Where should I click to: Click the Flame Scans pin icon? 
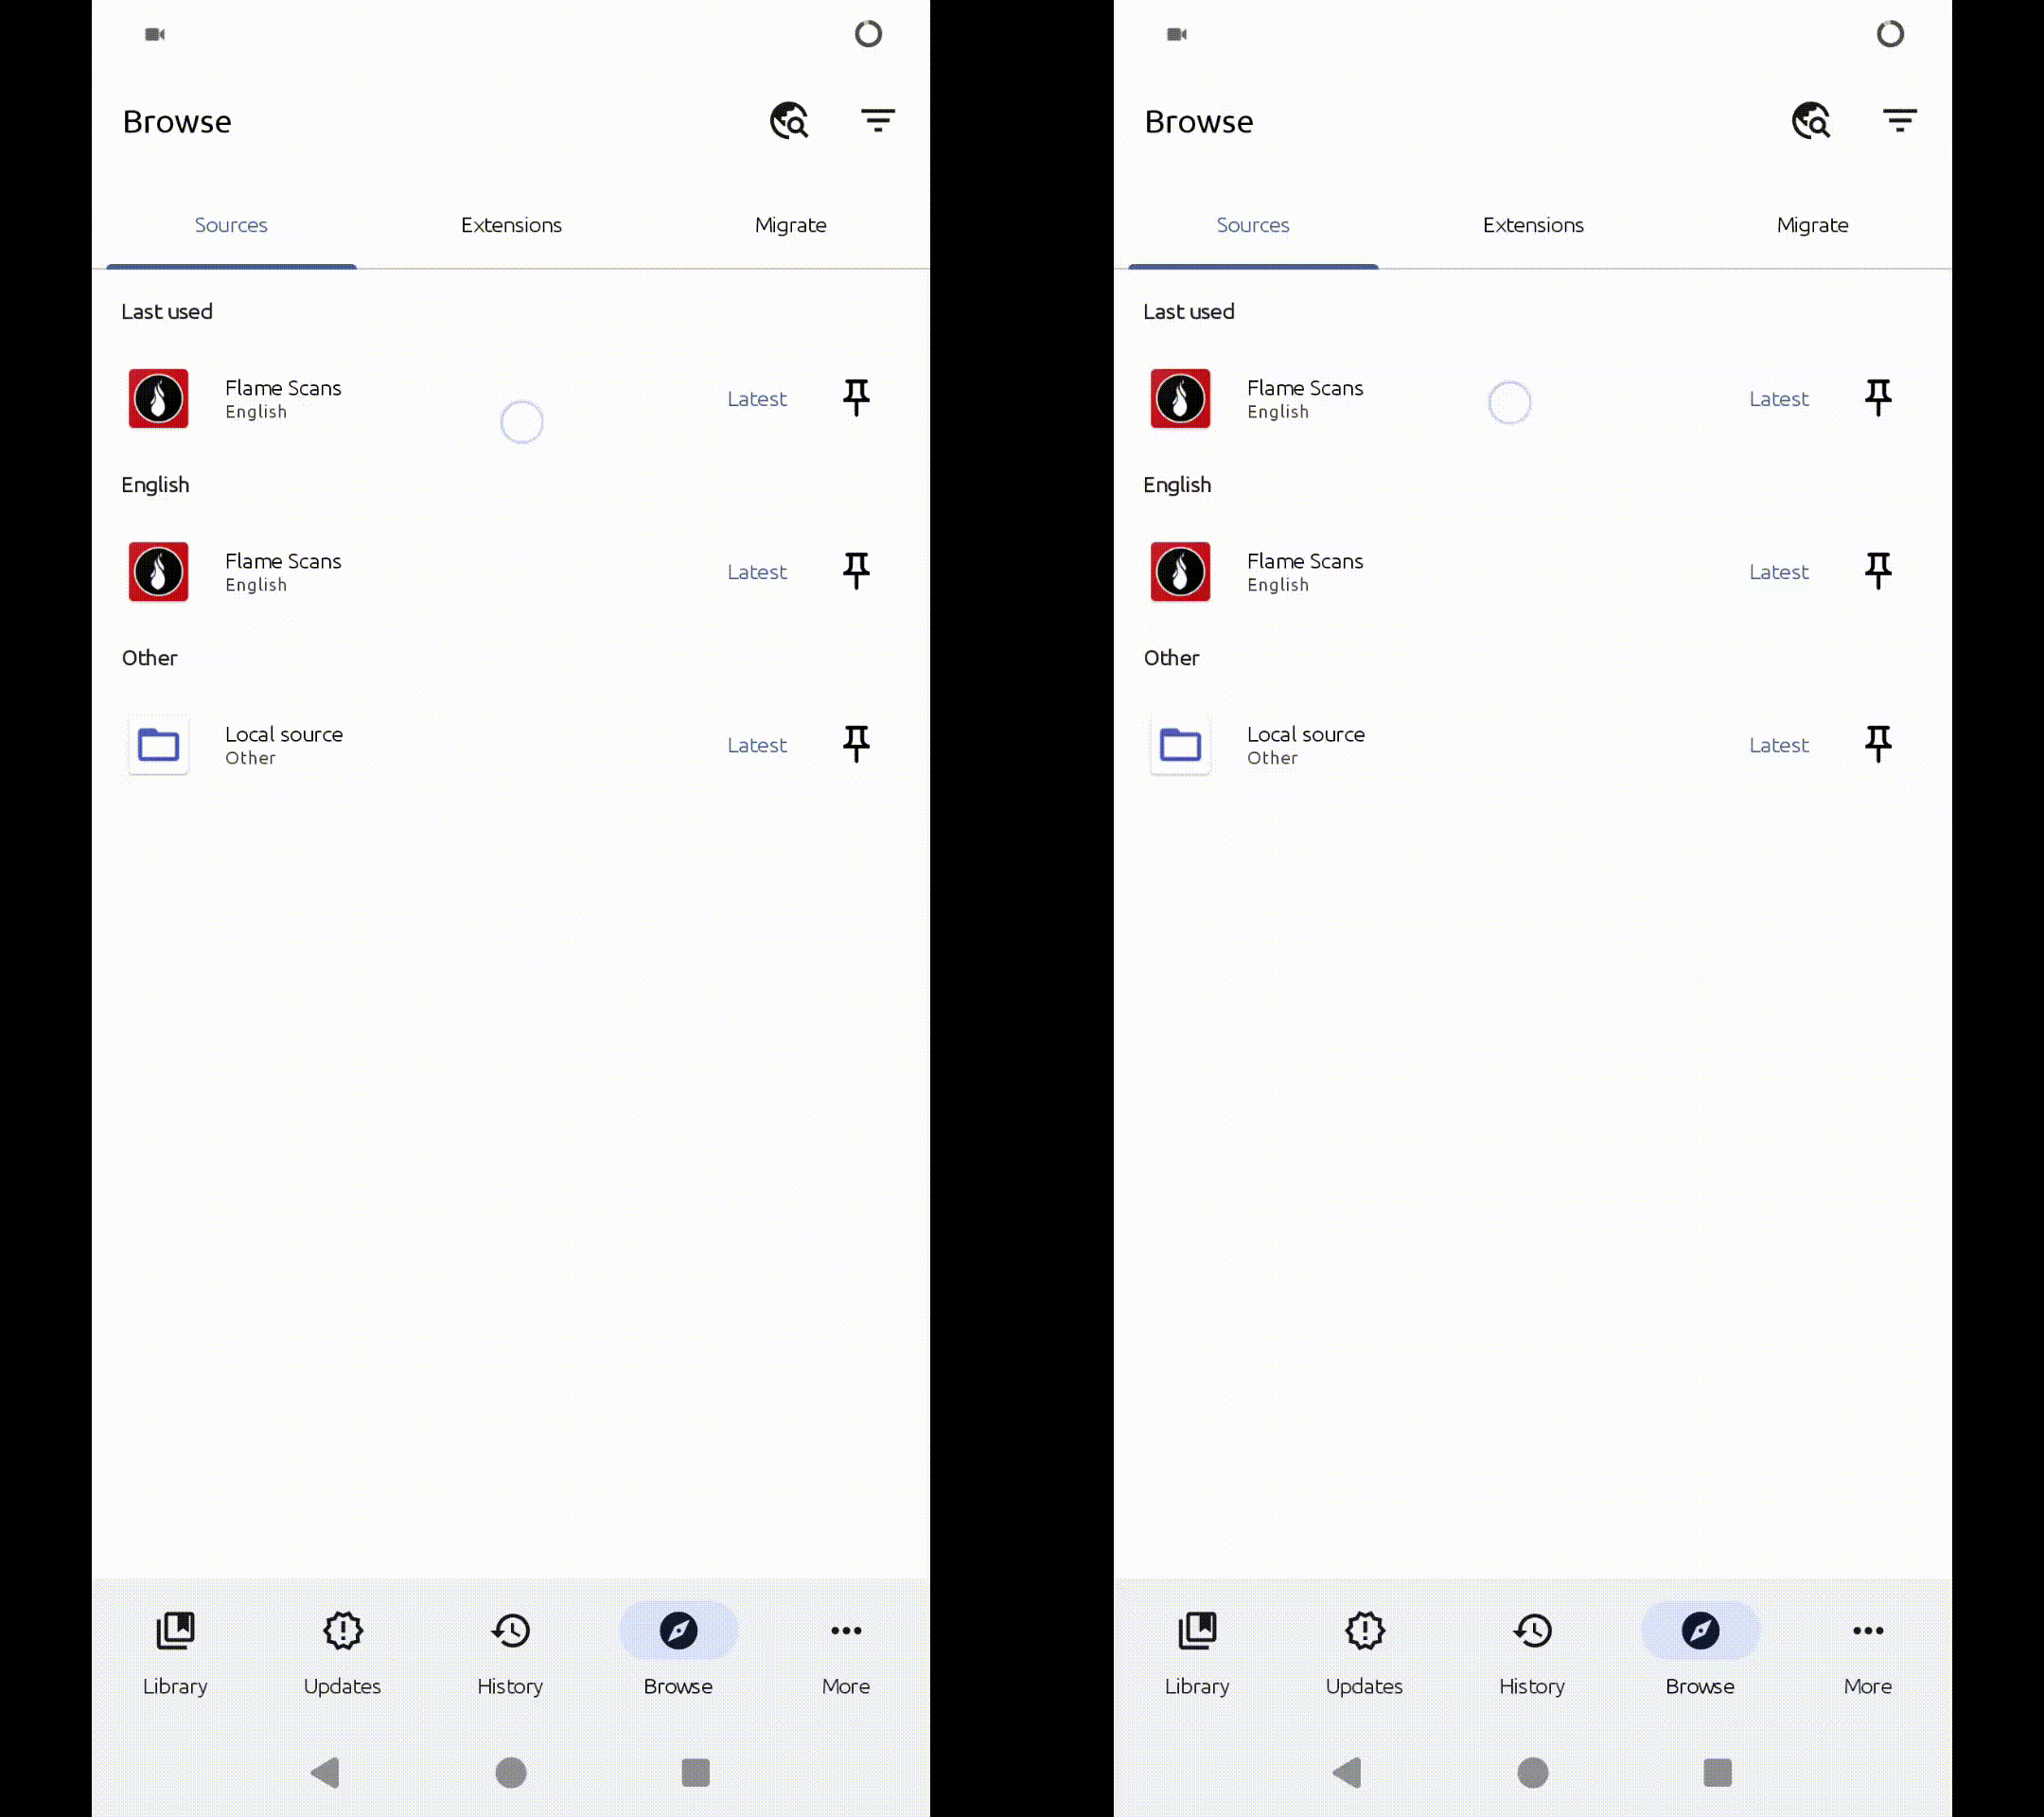click(855, 397)
